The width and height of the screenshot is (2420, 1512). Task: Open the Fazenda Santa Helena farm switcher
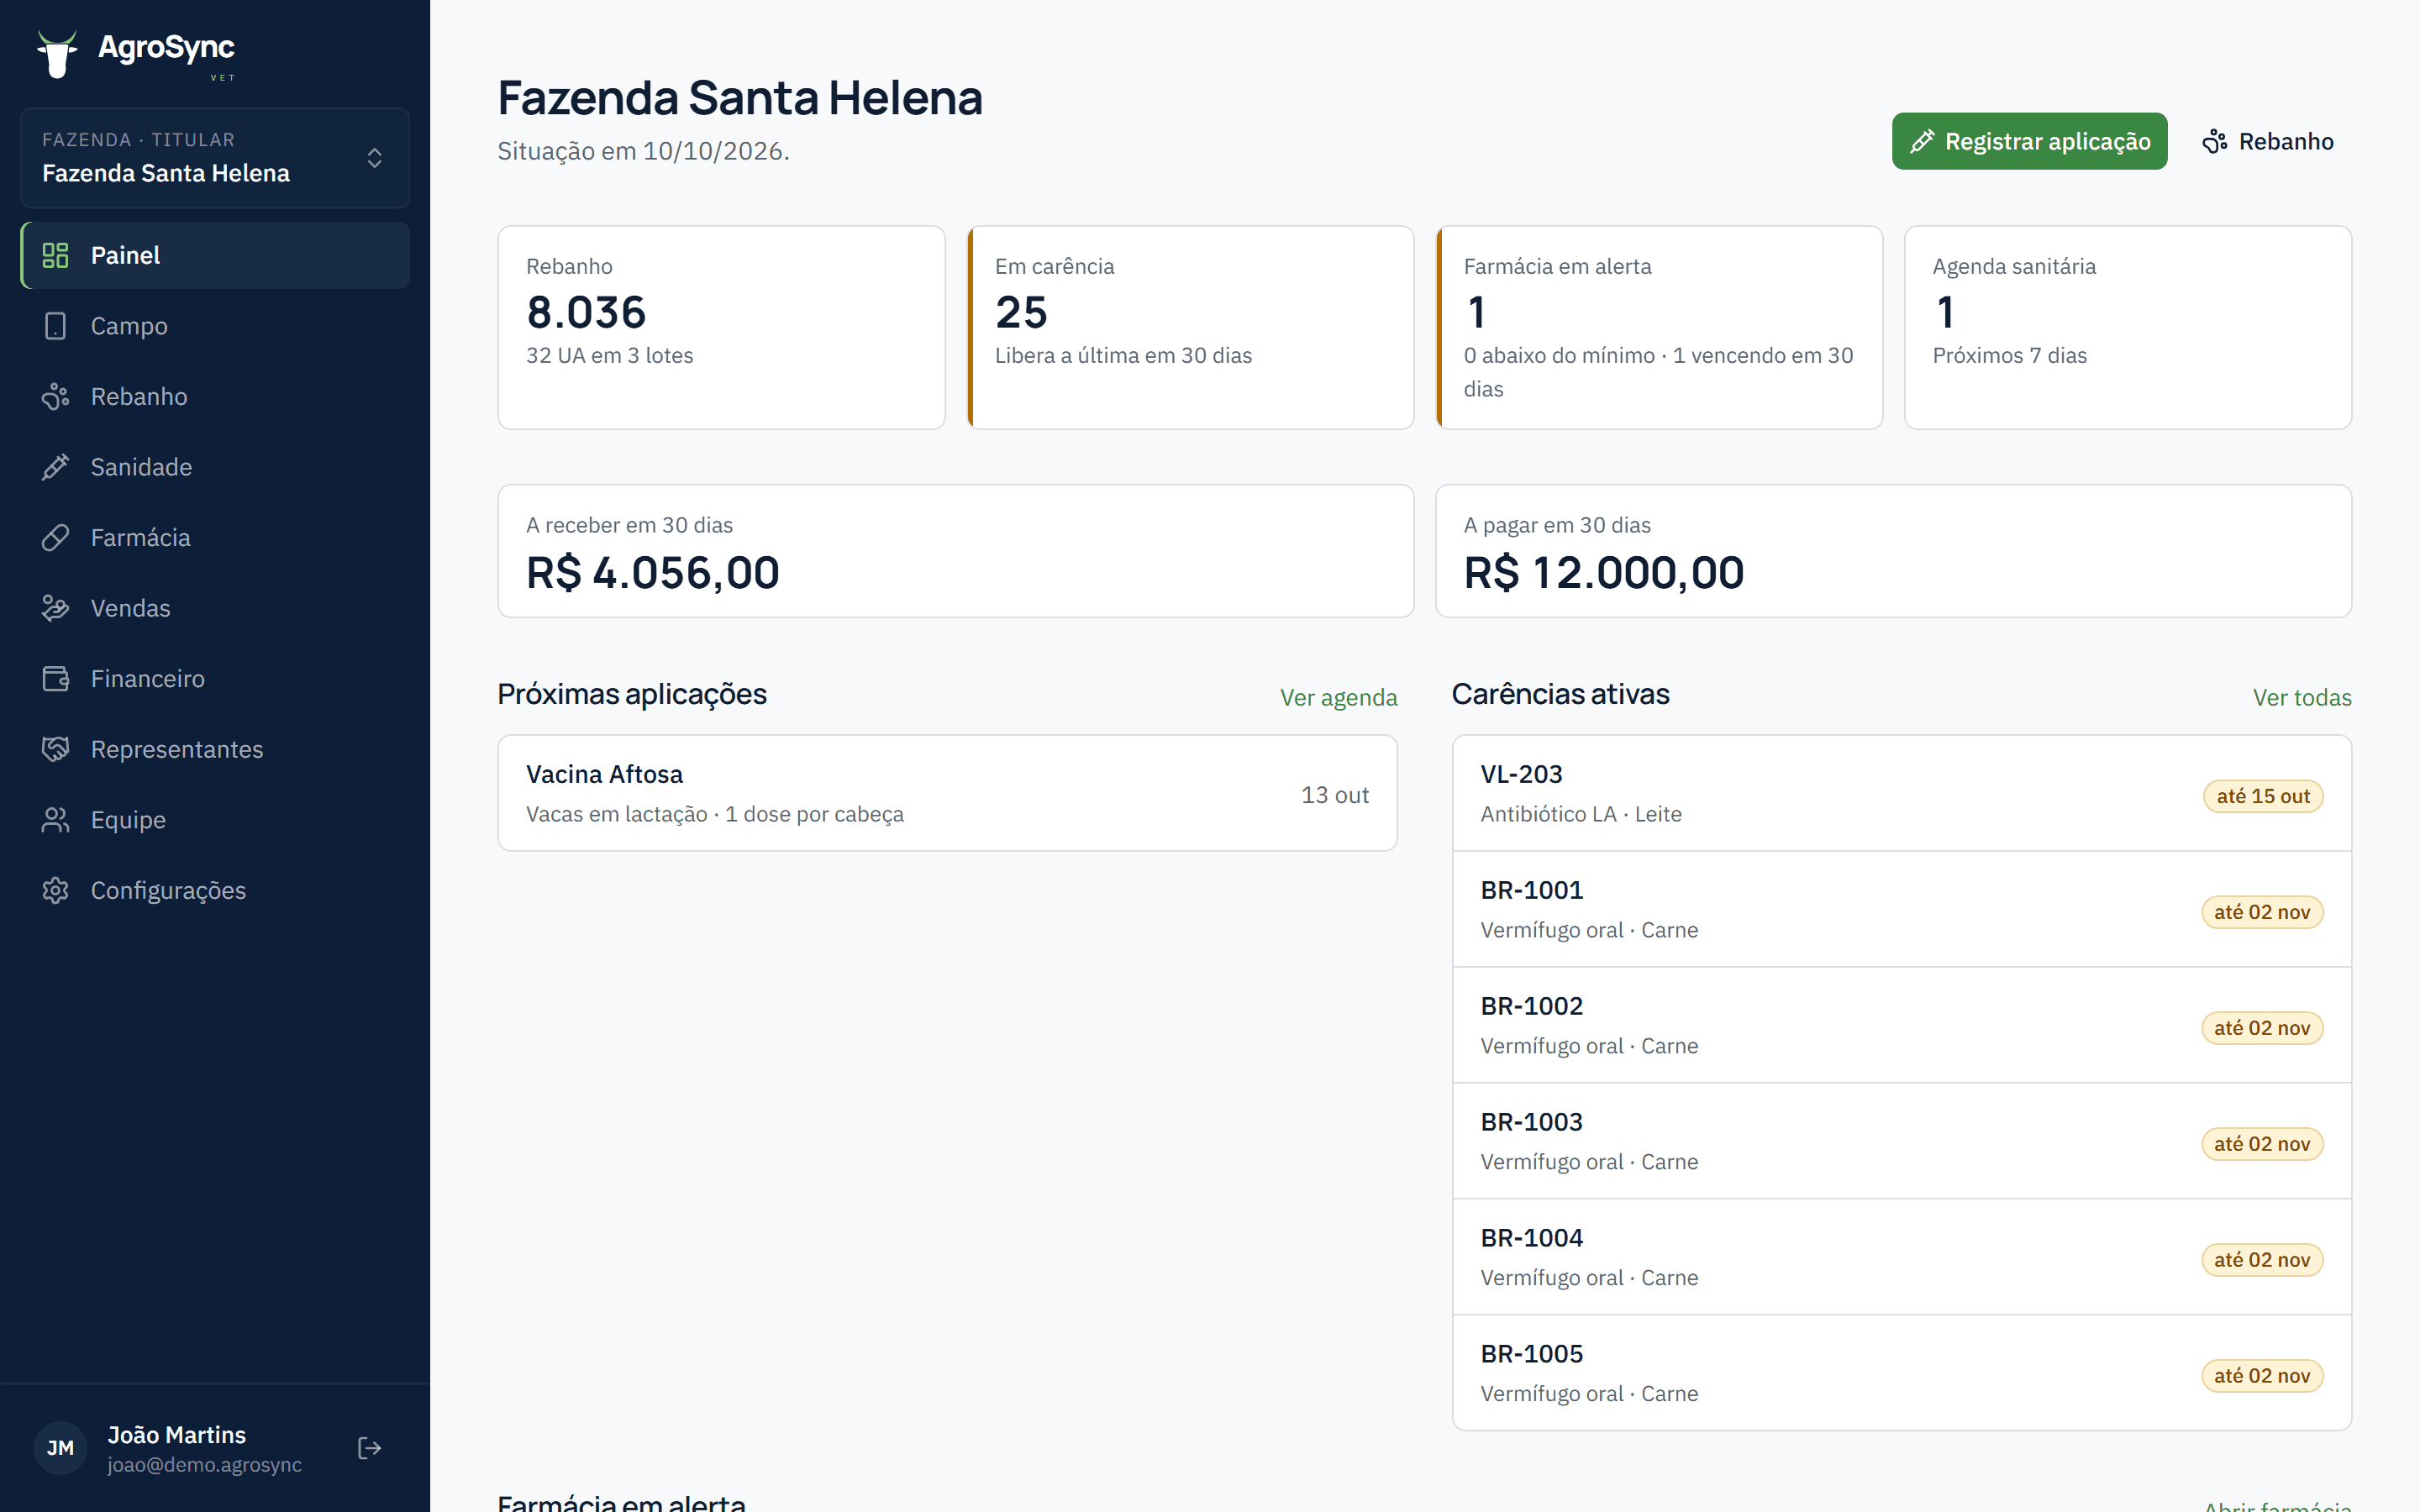pos(215,158)
